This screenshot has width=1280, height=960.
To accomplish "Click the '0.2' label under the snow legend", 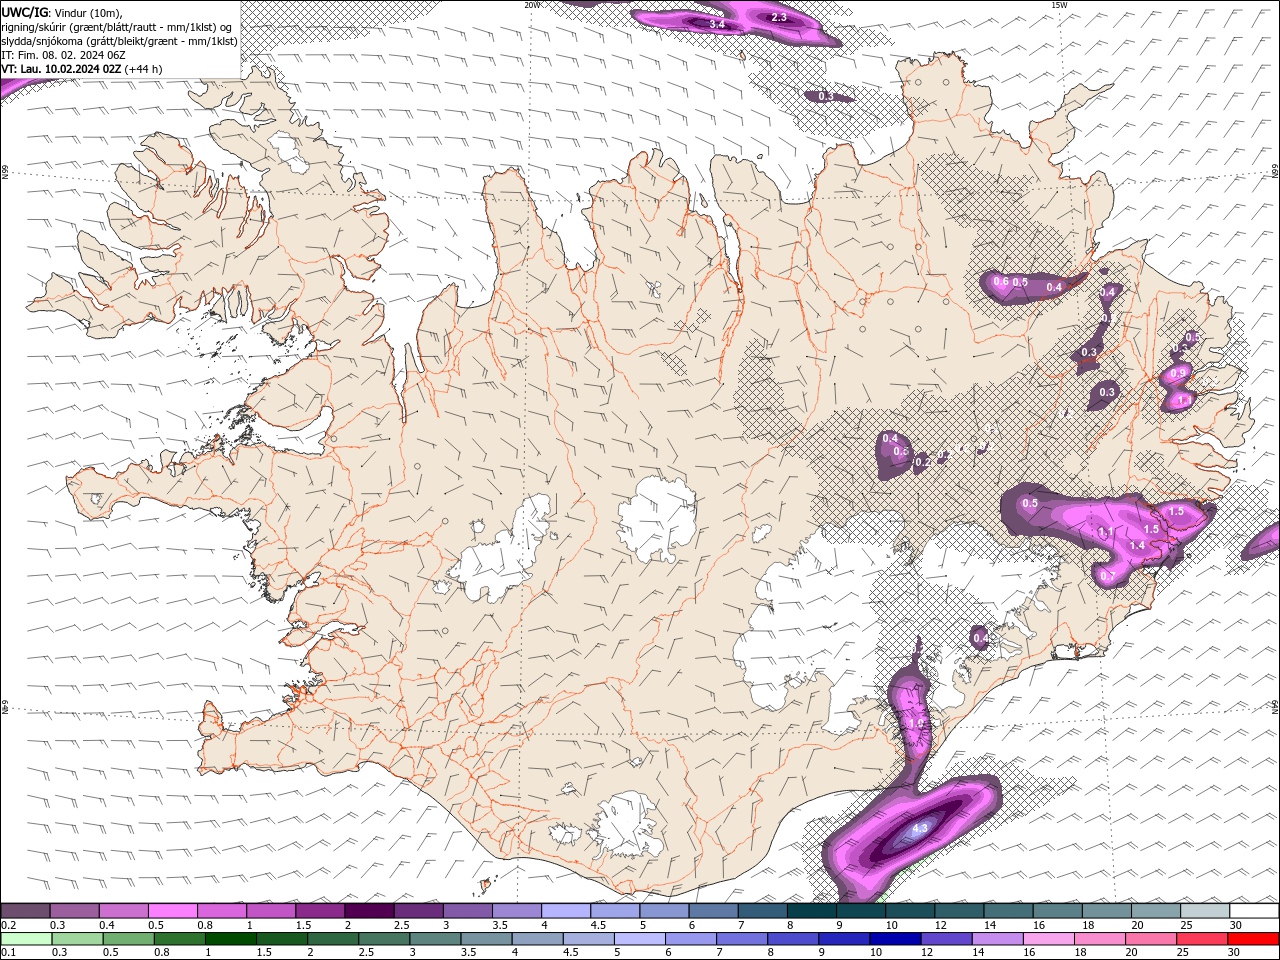I will click(8, 925).
